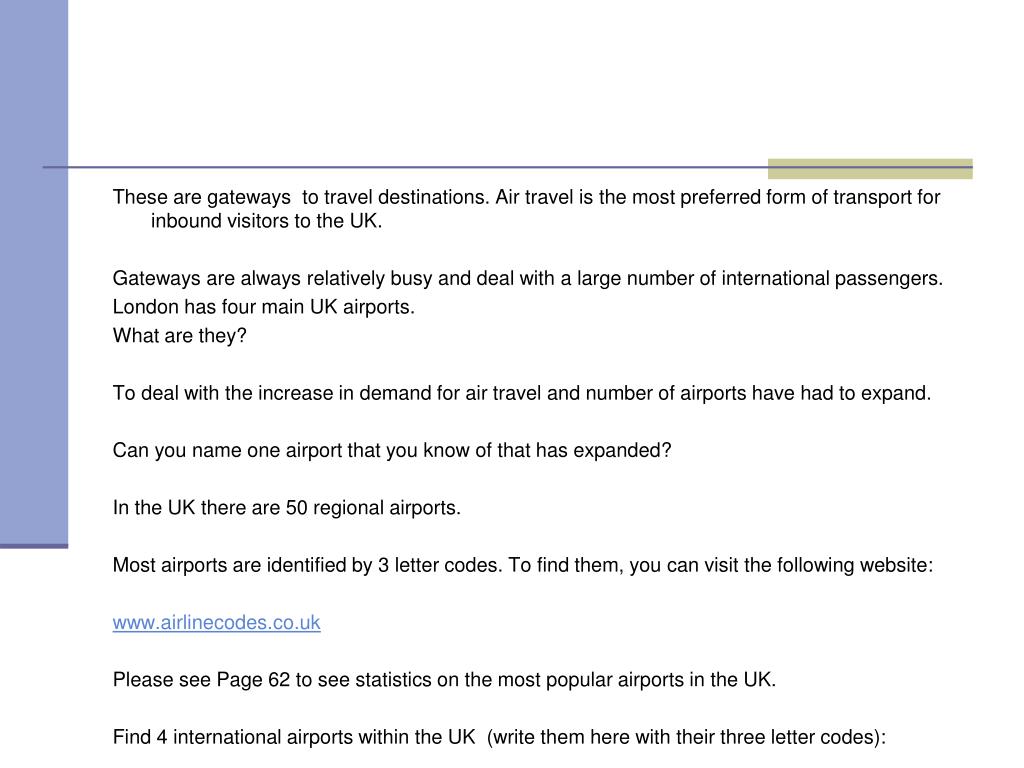The width and height of the screenshot is (1024, 768).
Task: Open the www.airlinecodes.co.uk link
Action: (216, 622)
